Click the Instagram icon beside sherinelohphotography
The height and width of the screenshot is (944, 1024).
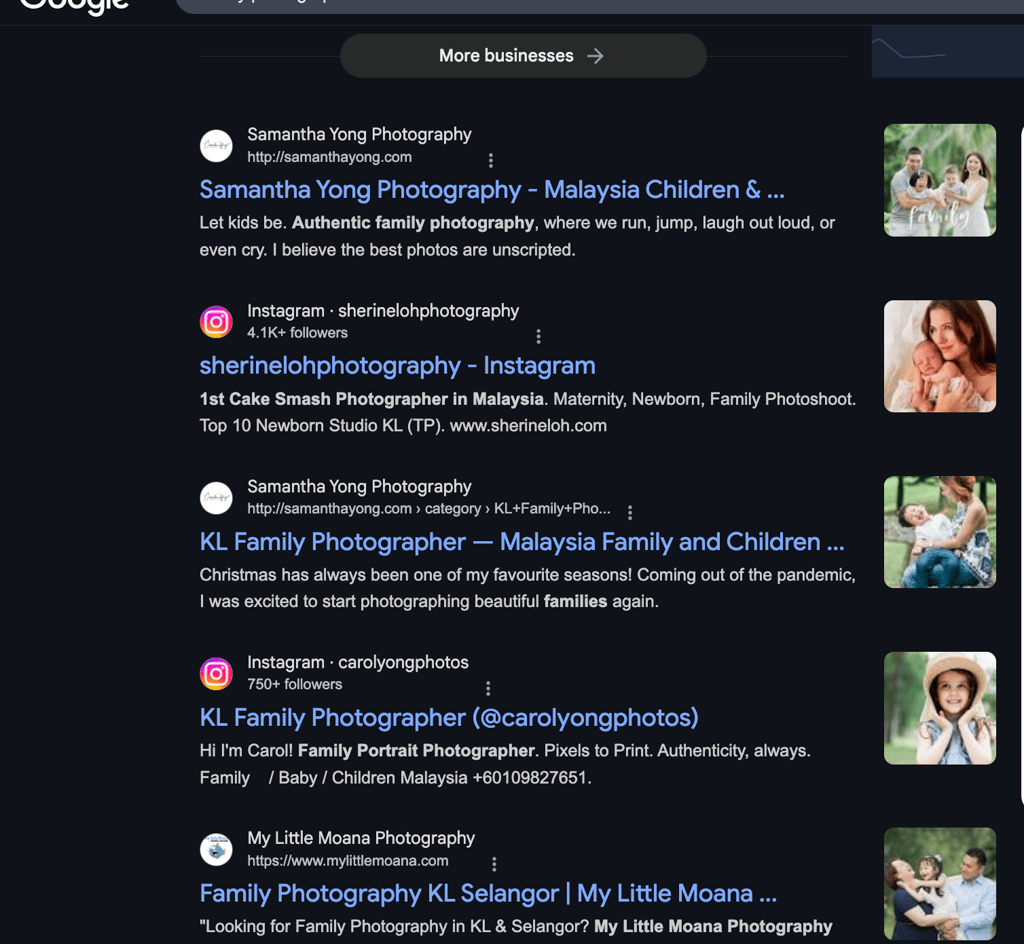[x=216, y=322]
